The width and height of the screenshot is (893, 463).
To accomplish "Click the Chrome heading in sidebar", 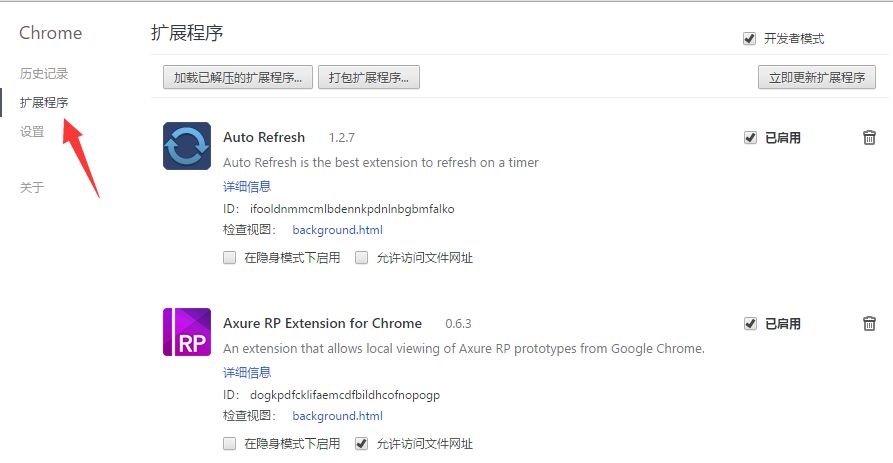I will point(51,33).
